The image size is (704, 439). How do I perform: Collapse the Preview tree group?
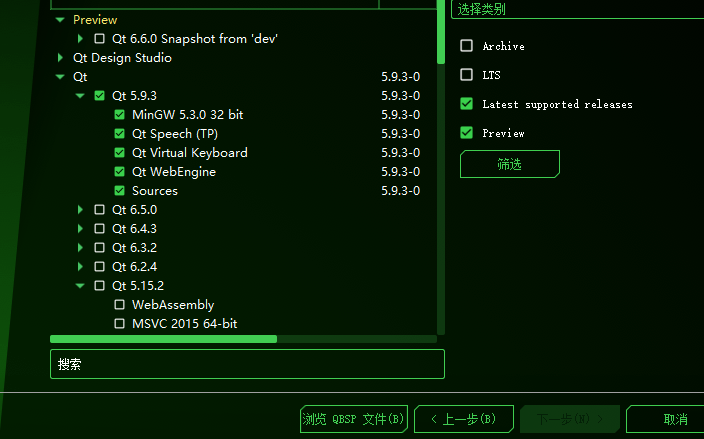click(x=61, y=20)
